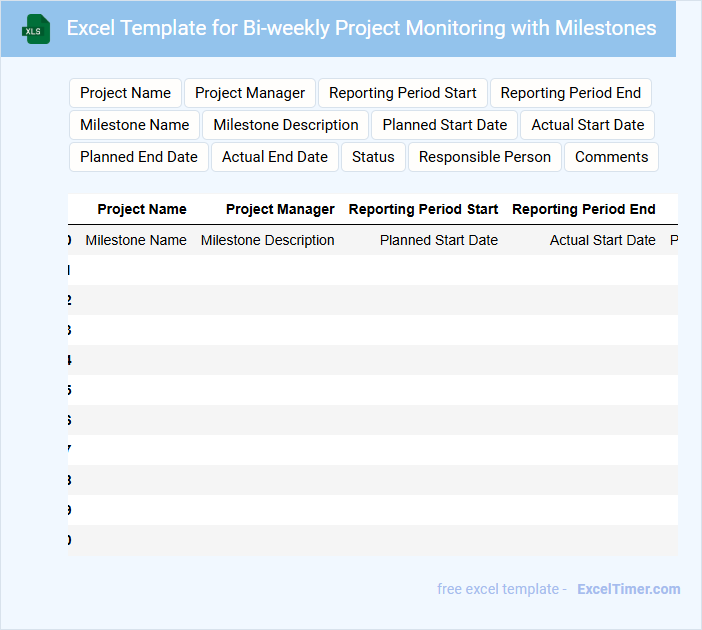Choose the Milestone Description tag

click(286, 125)
